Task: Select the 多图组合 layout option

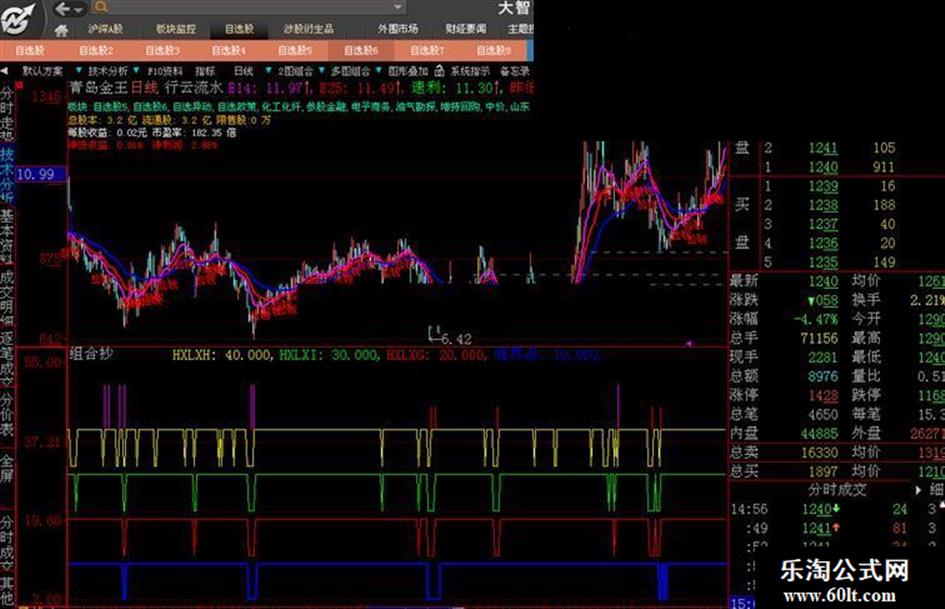Action: coord(350,71)
